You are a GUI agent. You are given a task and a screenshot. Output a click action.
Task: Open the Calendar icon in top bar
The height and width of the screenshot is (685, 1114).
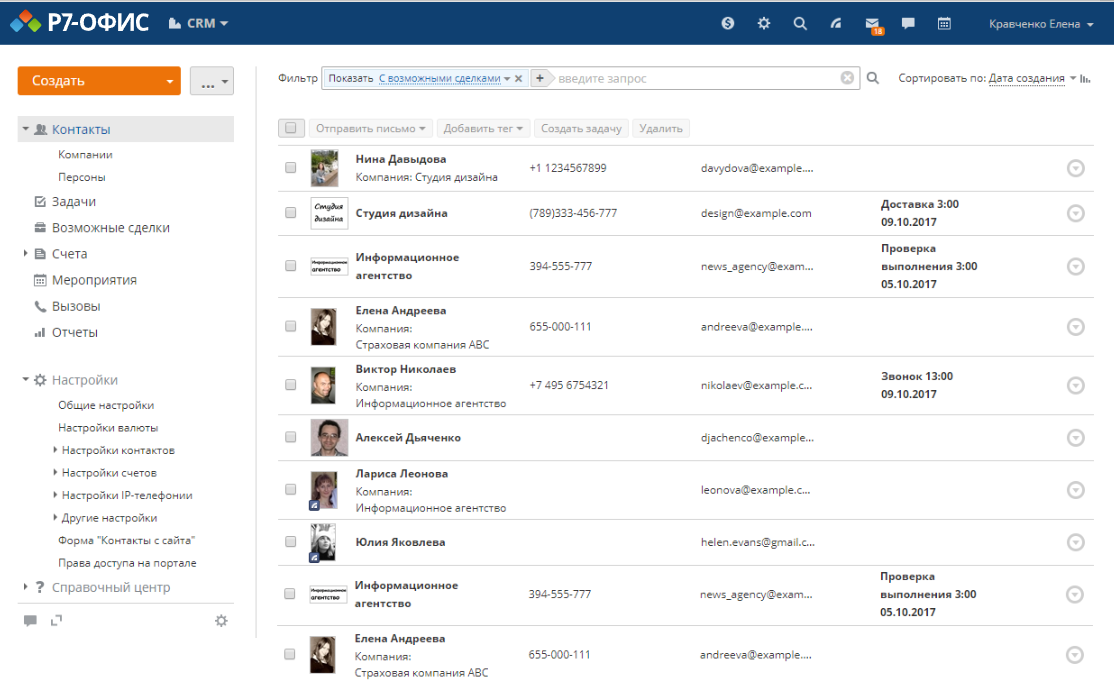coord(943,22)
